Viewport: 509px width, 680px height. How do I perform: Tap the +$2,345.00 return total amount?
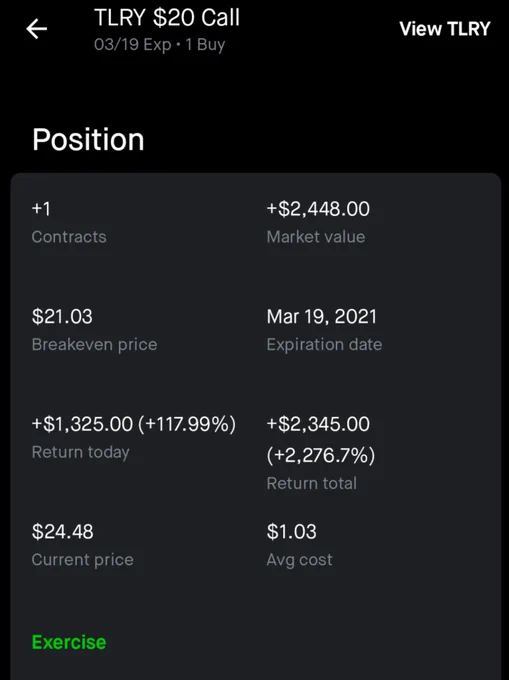(318, 424)
